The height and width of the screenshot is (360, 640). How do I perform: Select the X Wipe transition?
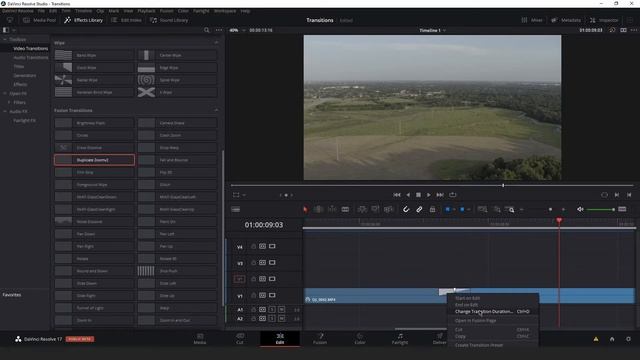[x=177, y=93]
